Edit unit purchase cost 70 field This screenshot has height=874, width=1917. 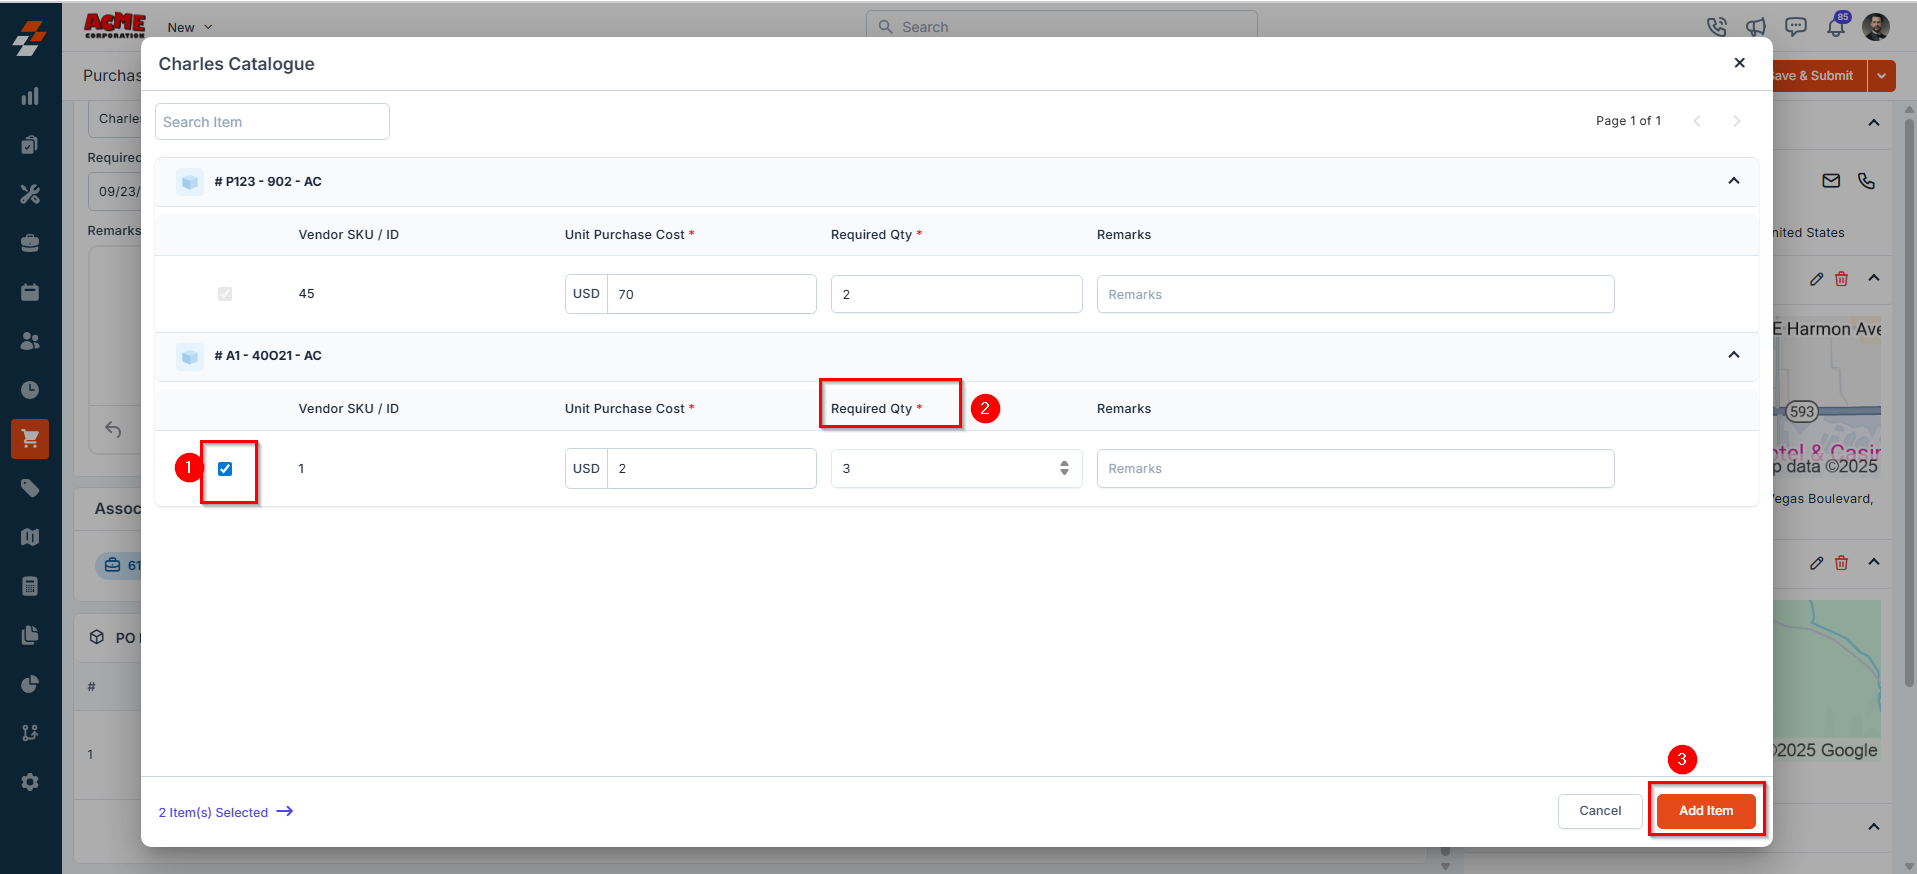tap(712, 294)
